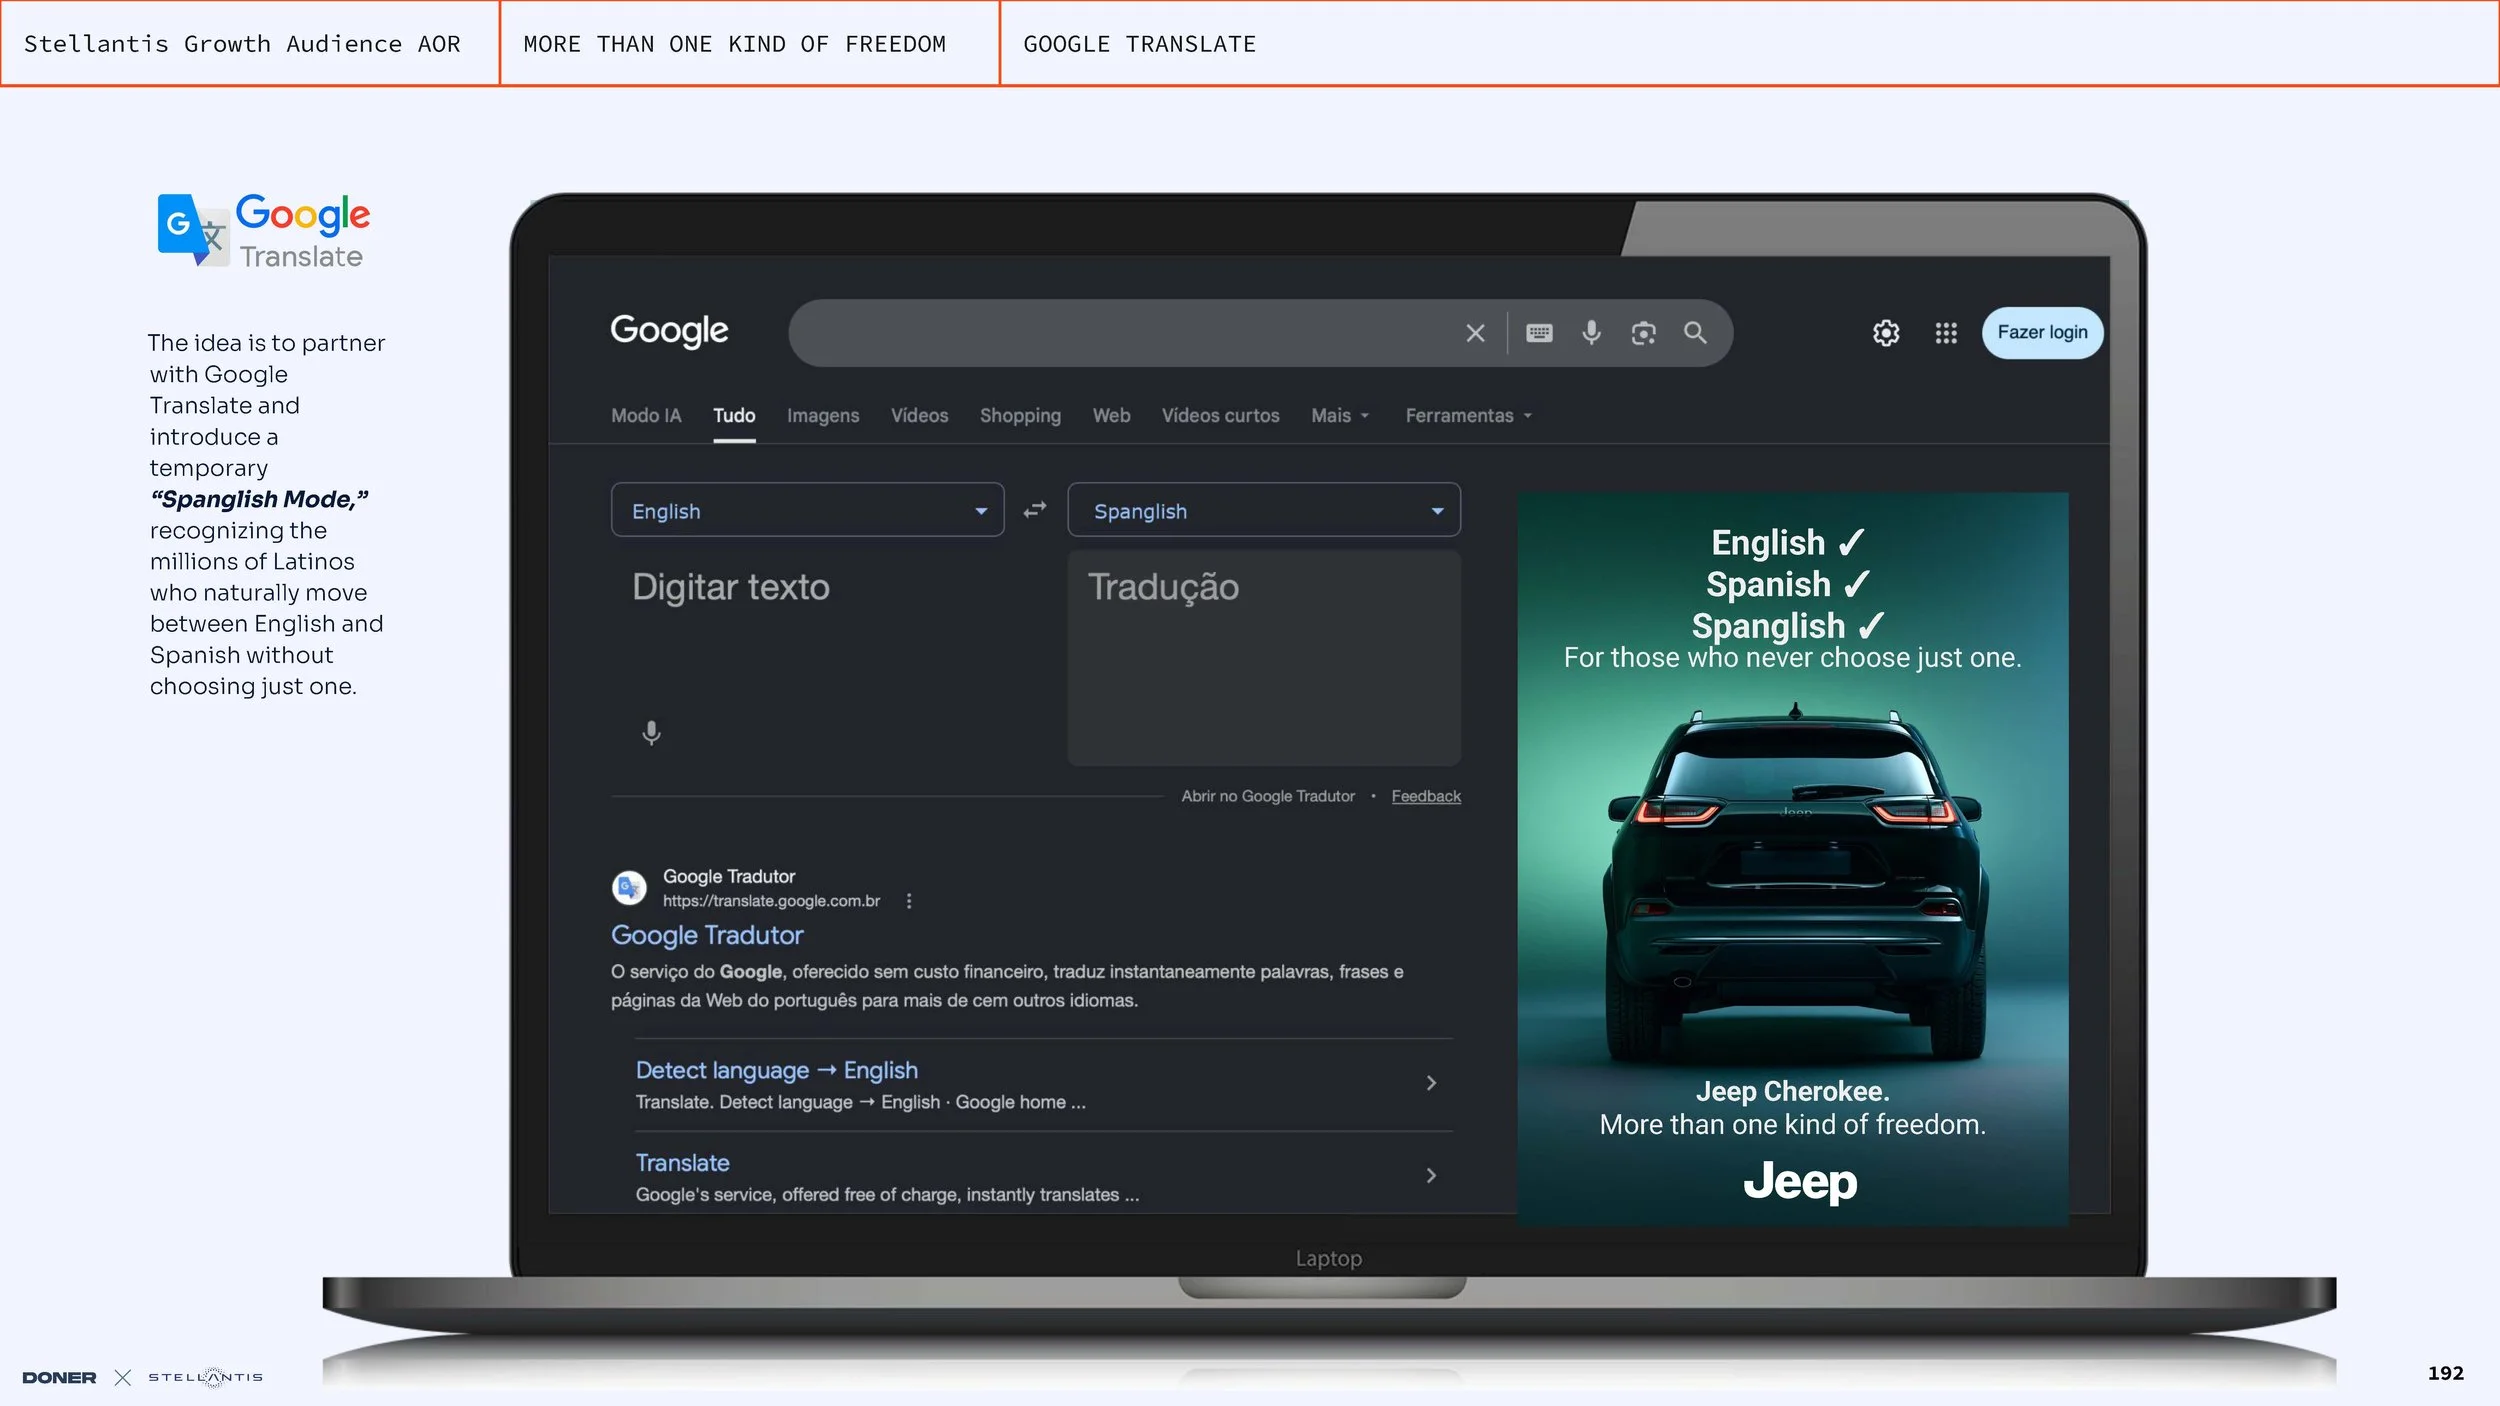Image resolution: width=2500 pixels, height=1406 pixels.
Task: Swap languages with the arrows icon
Action: tap(1035, 510)
